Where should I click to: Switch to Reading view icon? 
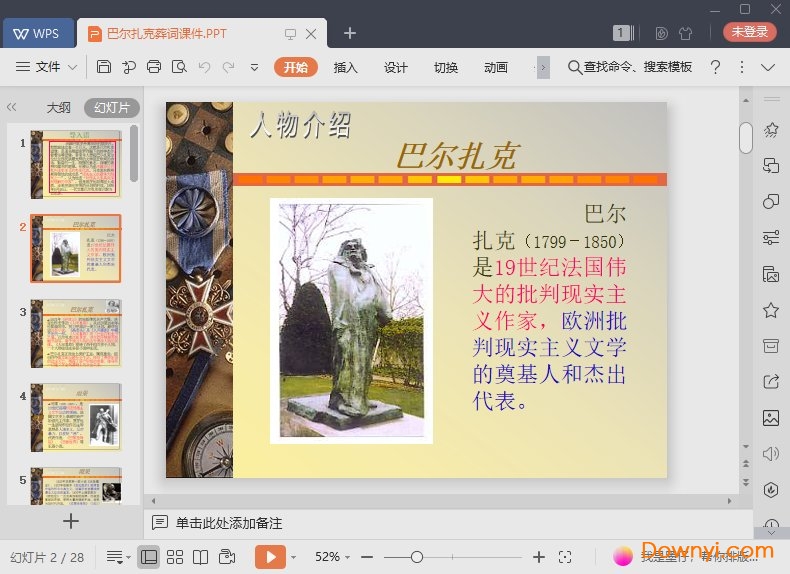click(x=201, y=557)
